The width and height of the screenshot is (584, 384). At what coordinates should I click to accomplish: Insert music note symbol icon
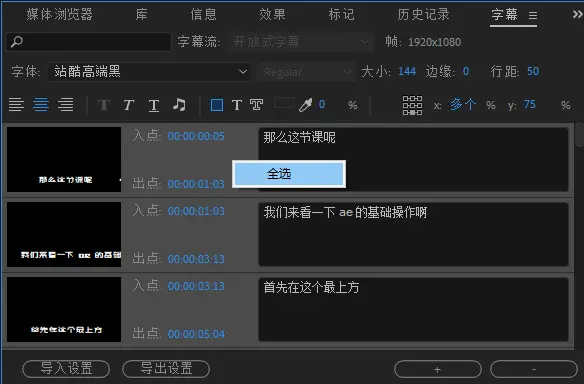[179, 105]
